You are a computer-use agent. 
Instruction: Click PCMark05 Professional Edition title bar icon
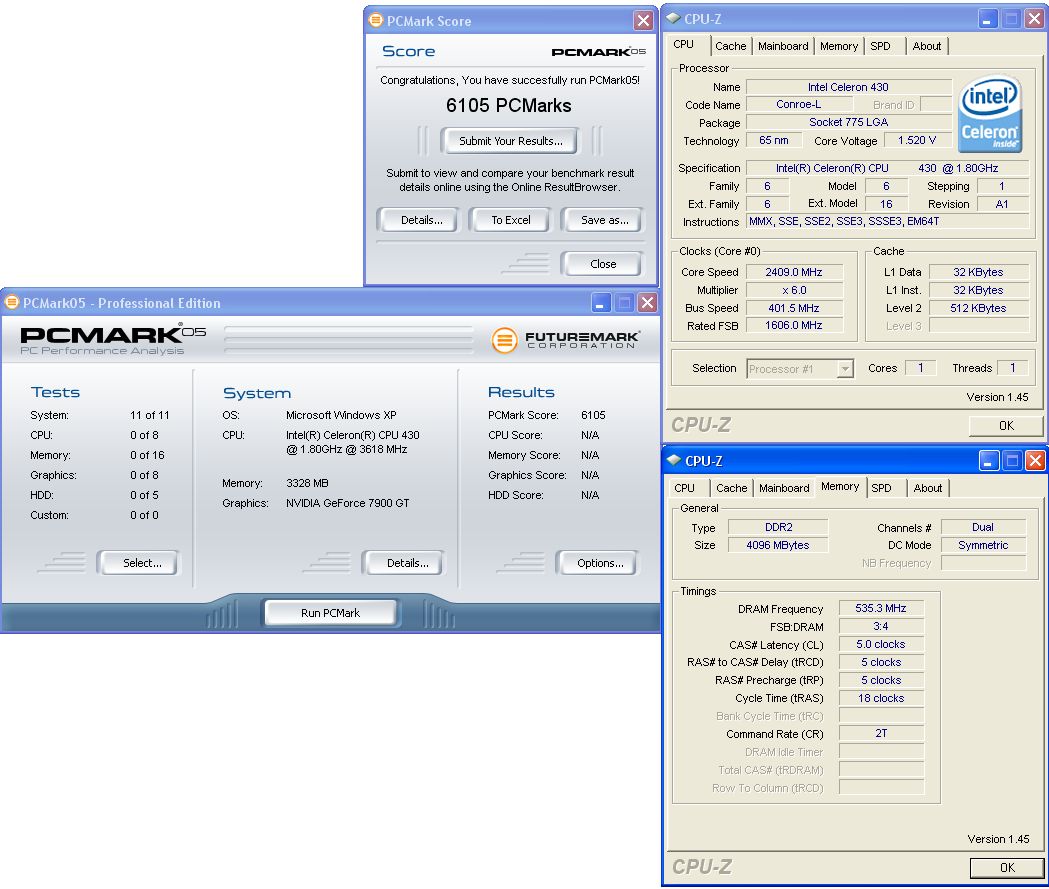pyautogui.click(x=11, y=302)
